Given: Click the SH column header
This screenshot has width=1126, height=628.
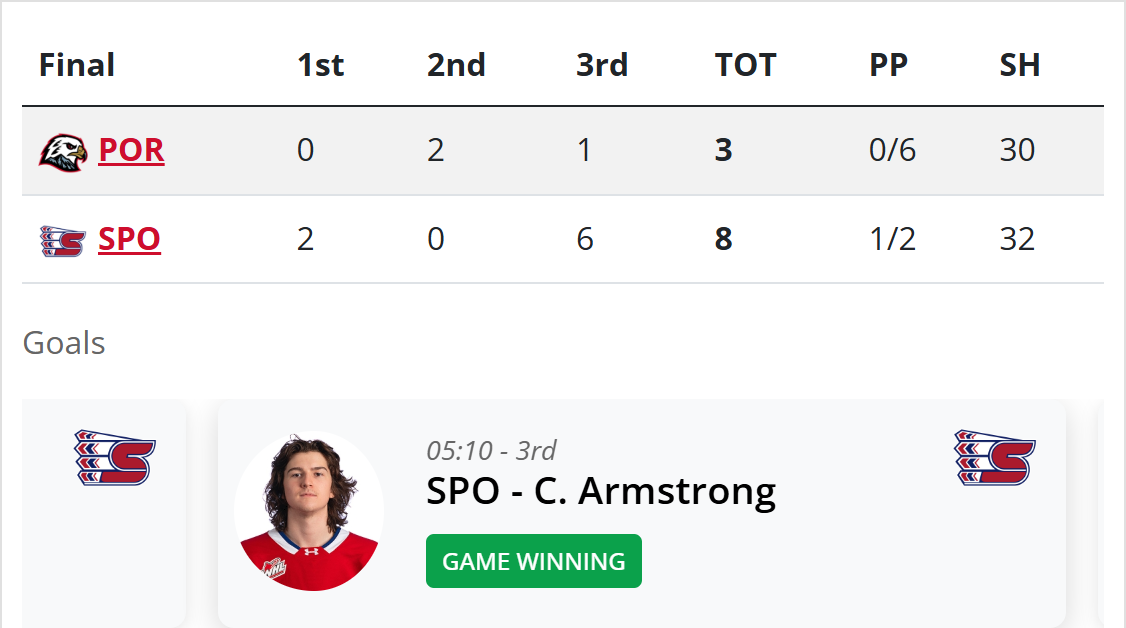Looking at the screenshot, I should (x=1020, y=65).
